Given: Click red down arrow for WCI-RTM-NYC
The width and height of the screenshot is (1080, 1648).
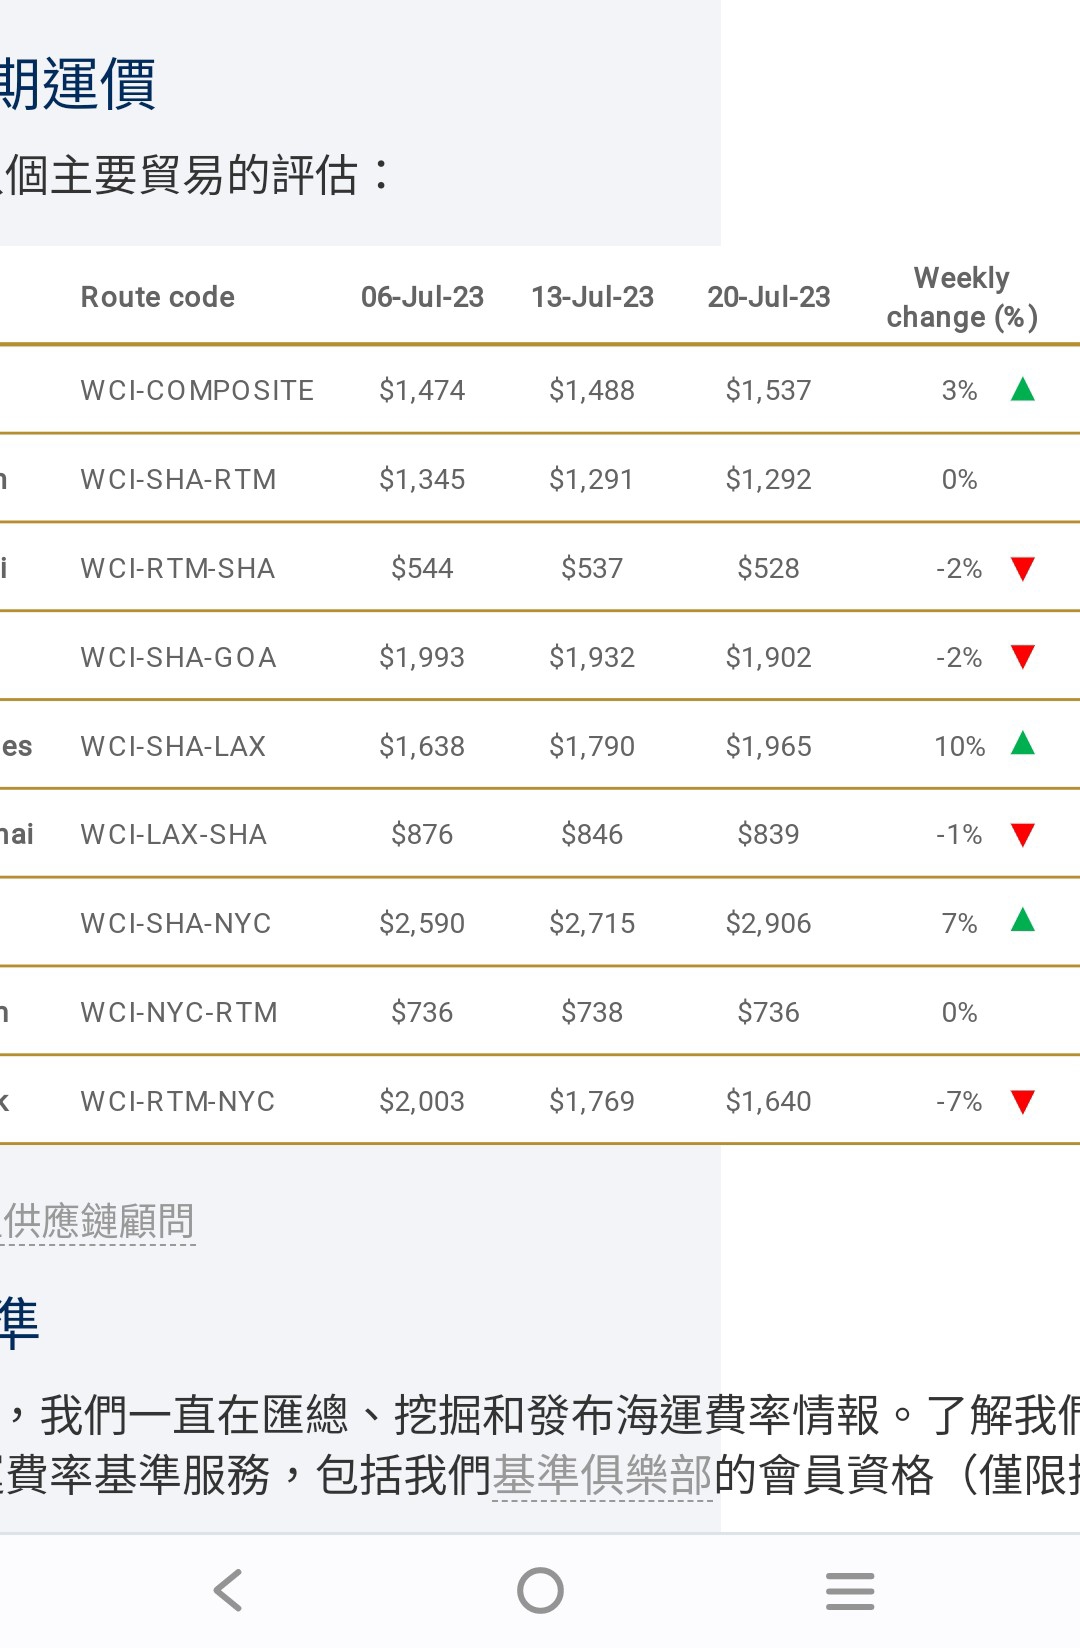Looking at the screenshot, I should click(x=1022, y=1102).
